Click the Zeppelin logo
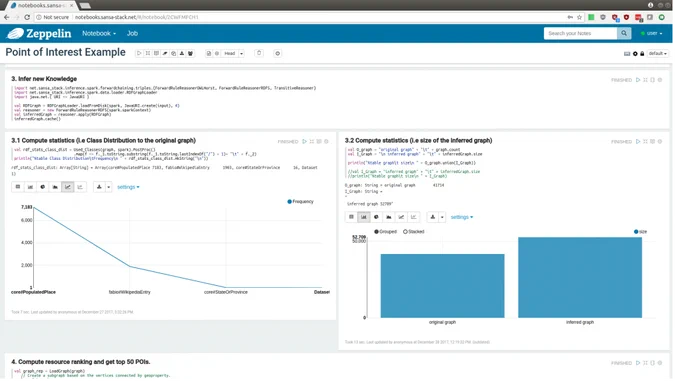680x386 pixels. click(x=39, y=33)
